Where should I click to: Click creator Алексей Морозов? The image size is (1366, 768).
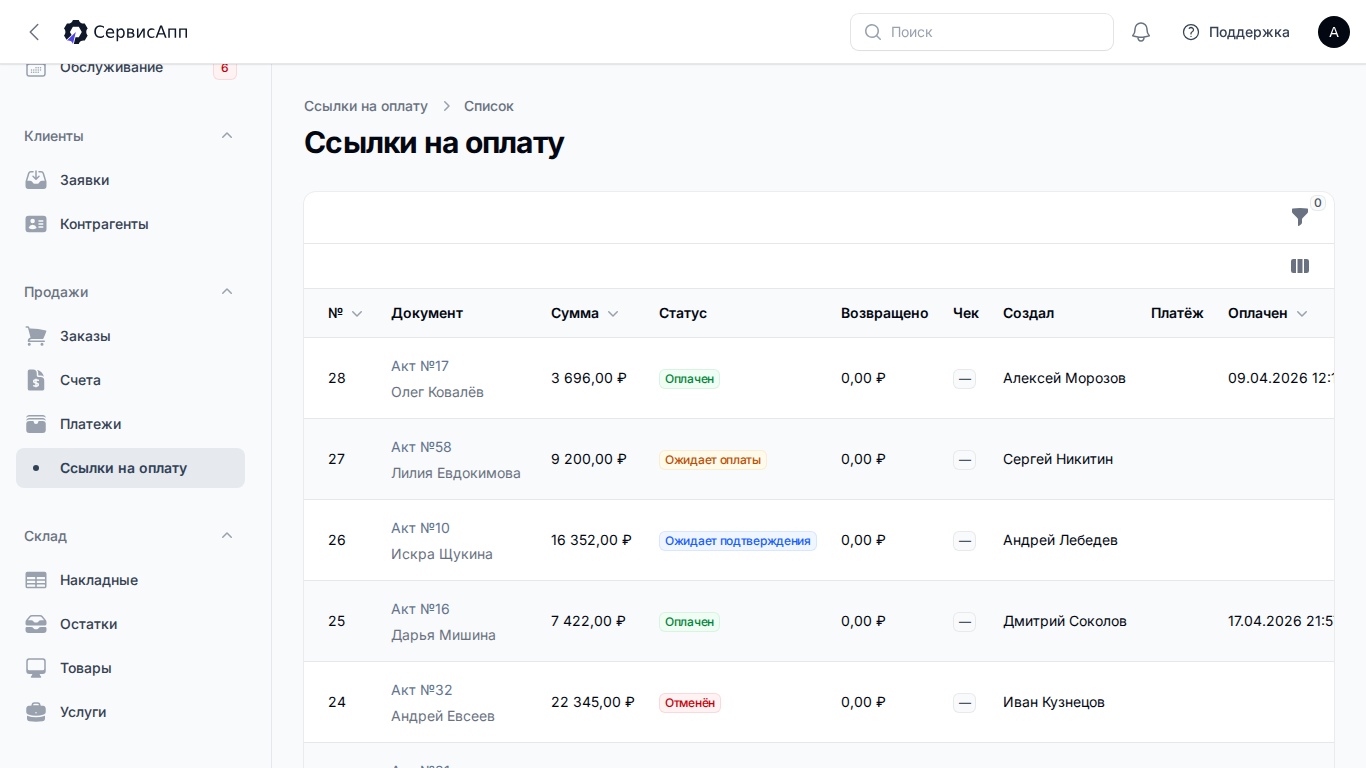click(x=1064, y=378)
